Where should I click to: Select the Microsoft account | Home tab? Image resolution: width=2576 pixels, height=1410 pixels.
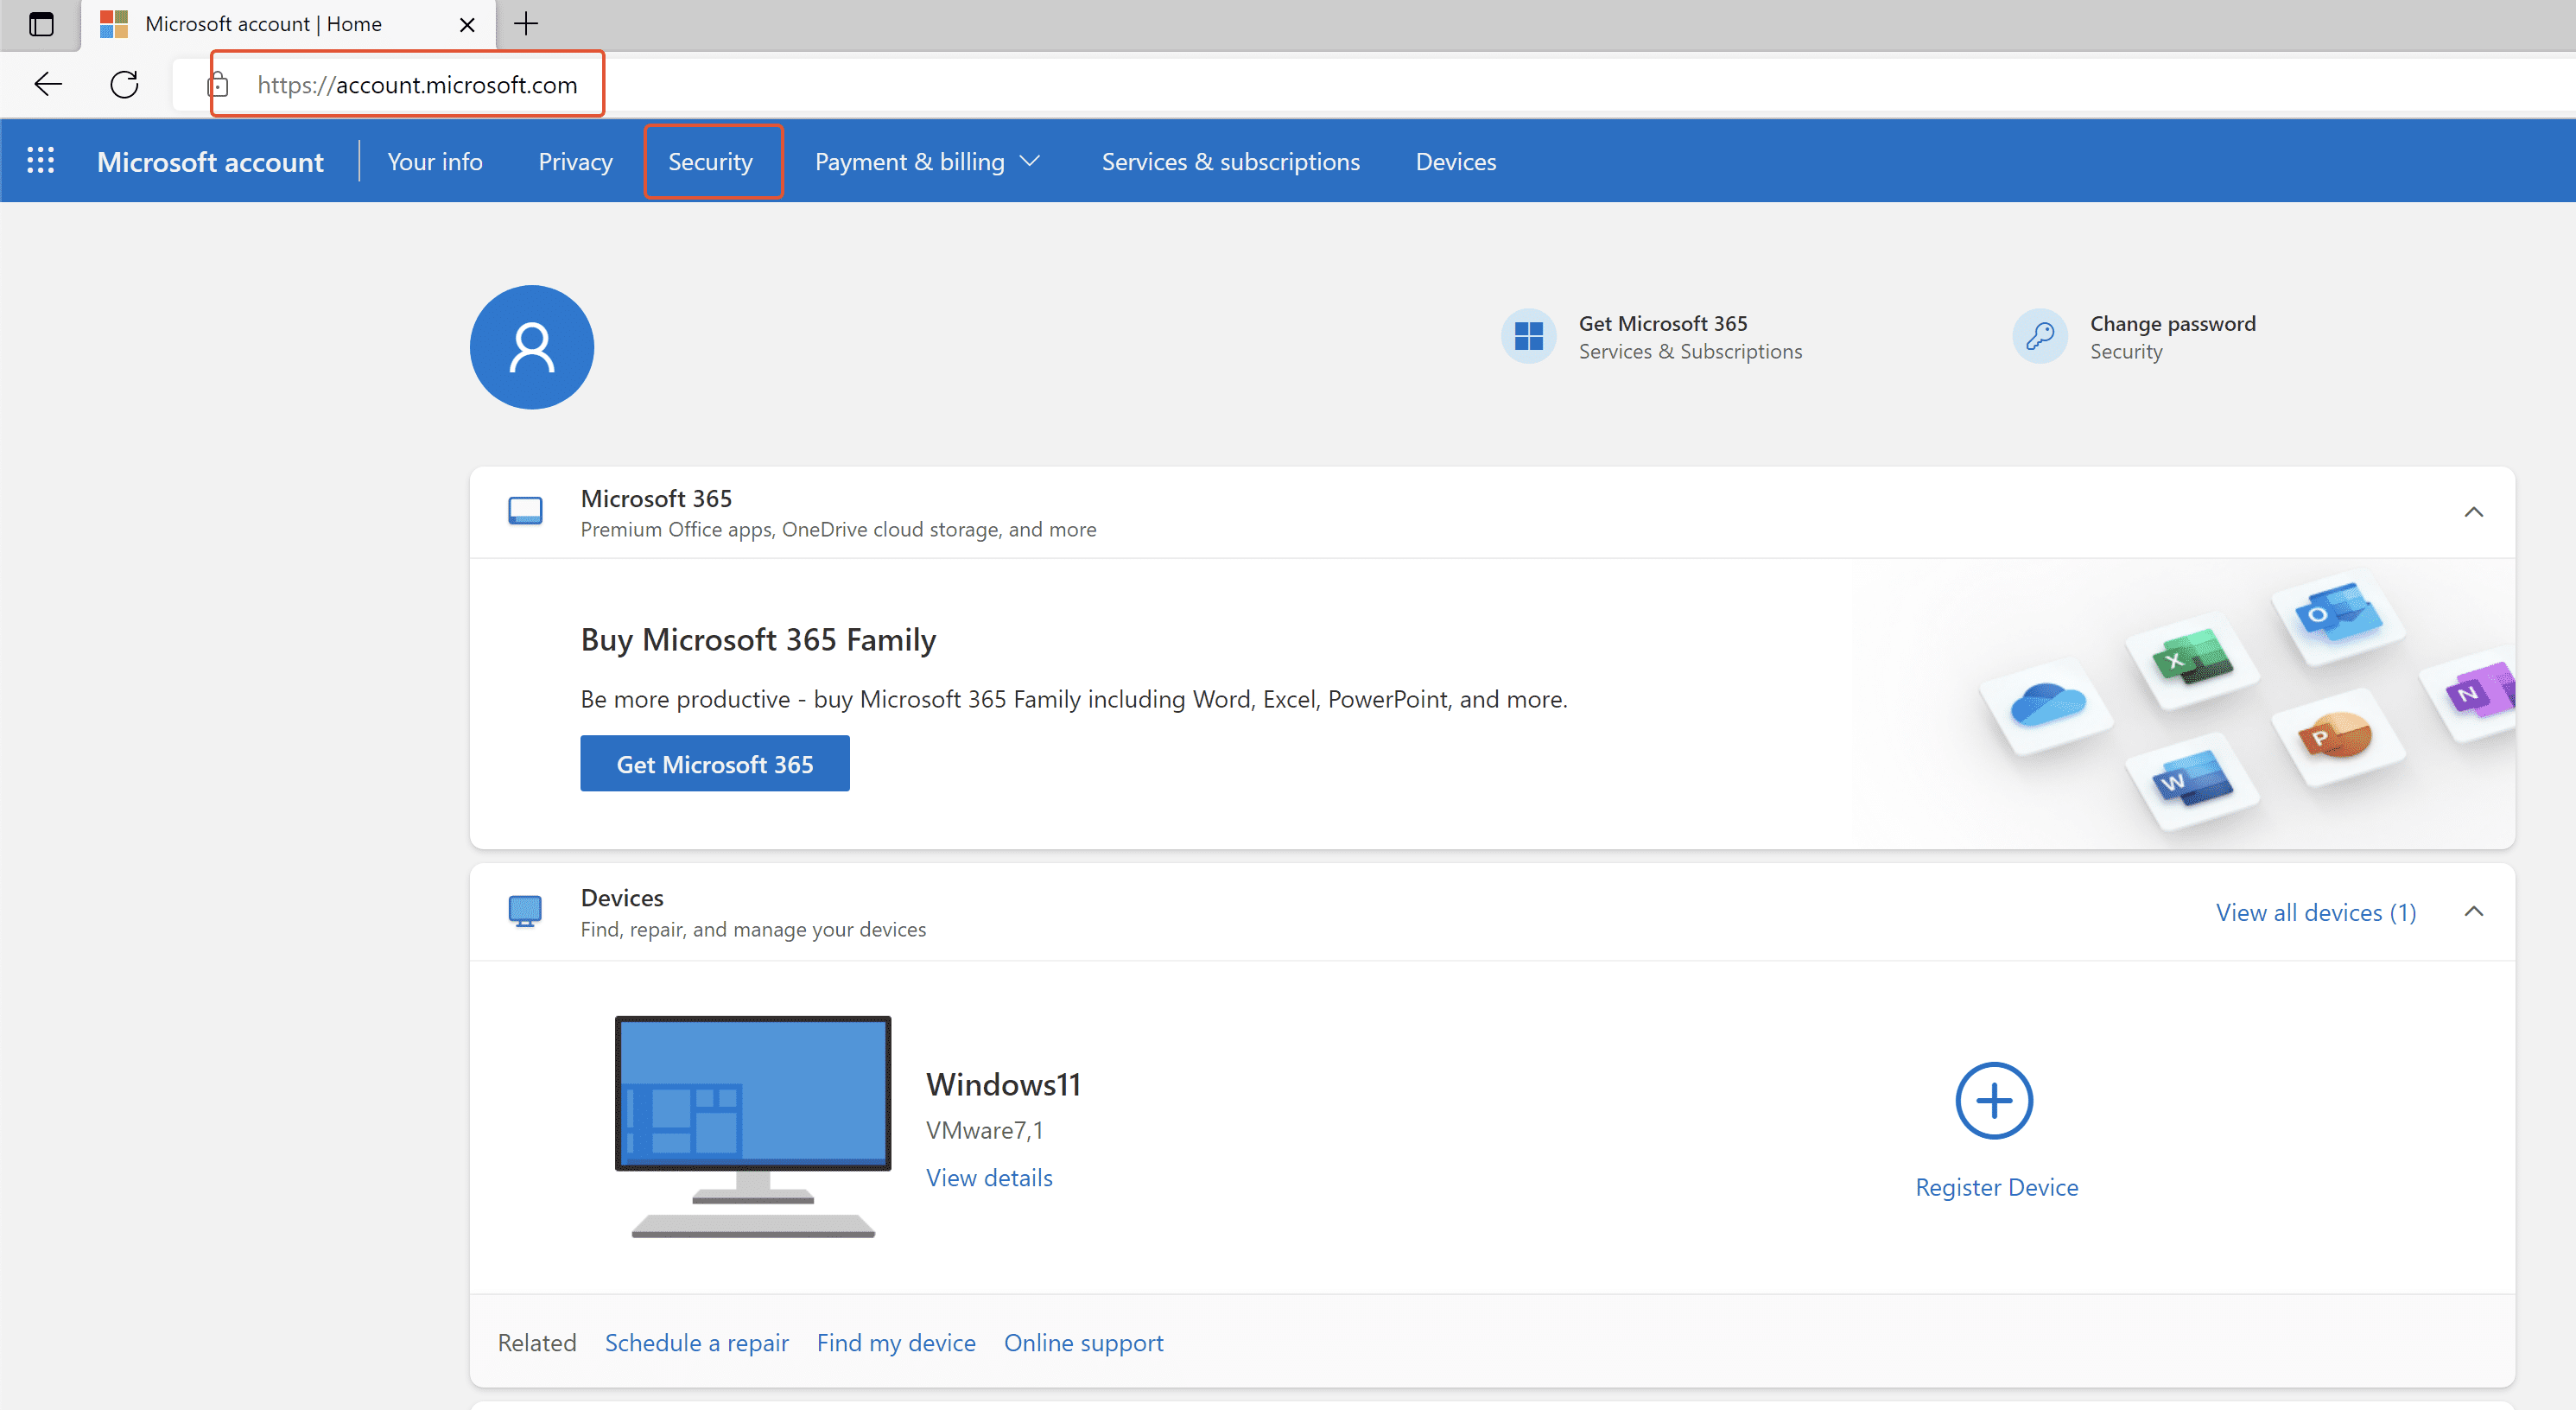288,24
